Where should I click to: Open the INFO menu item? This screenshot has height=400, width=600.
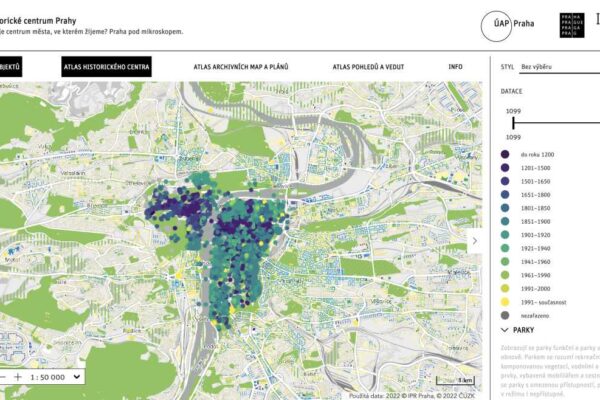point(455,67)
